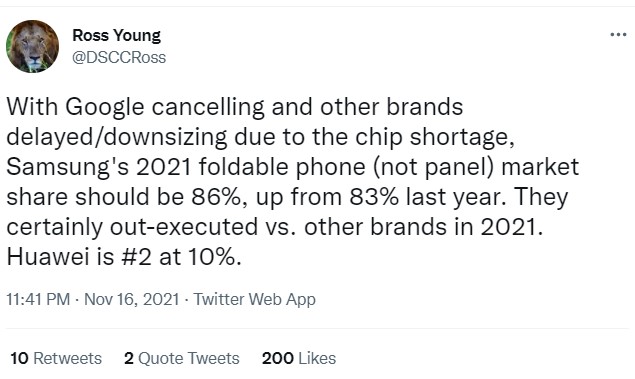View the 2 Quote Tweets
This screenshot has height=379, width=635.
[x=181, y=358]
